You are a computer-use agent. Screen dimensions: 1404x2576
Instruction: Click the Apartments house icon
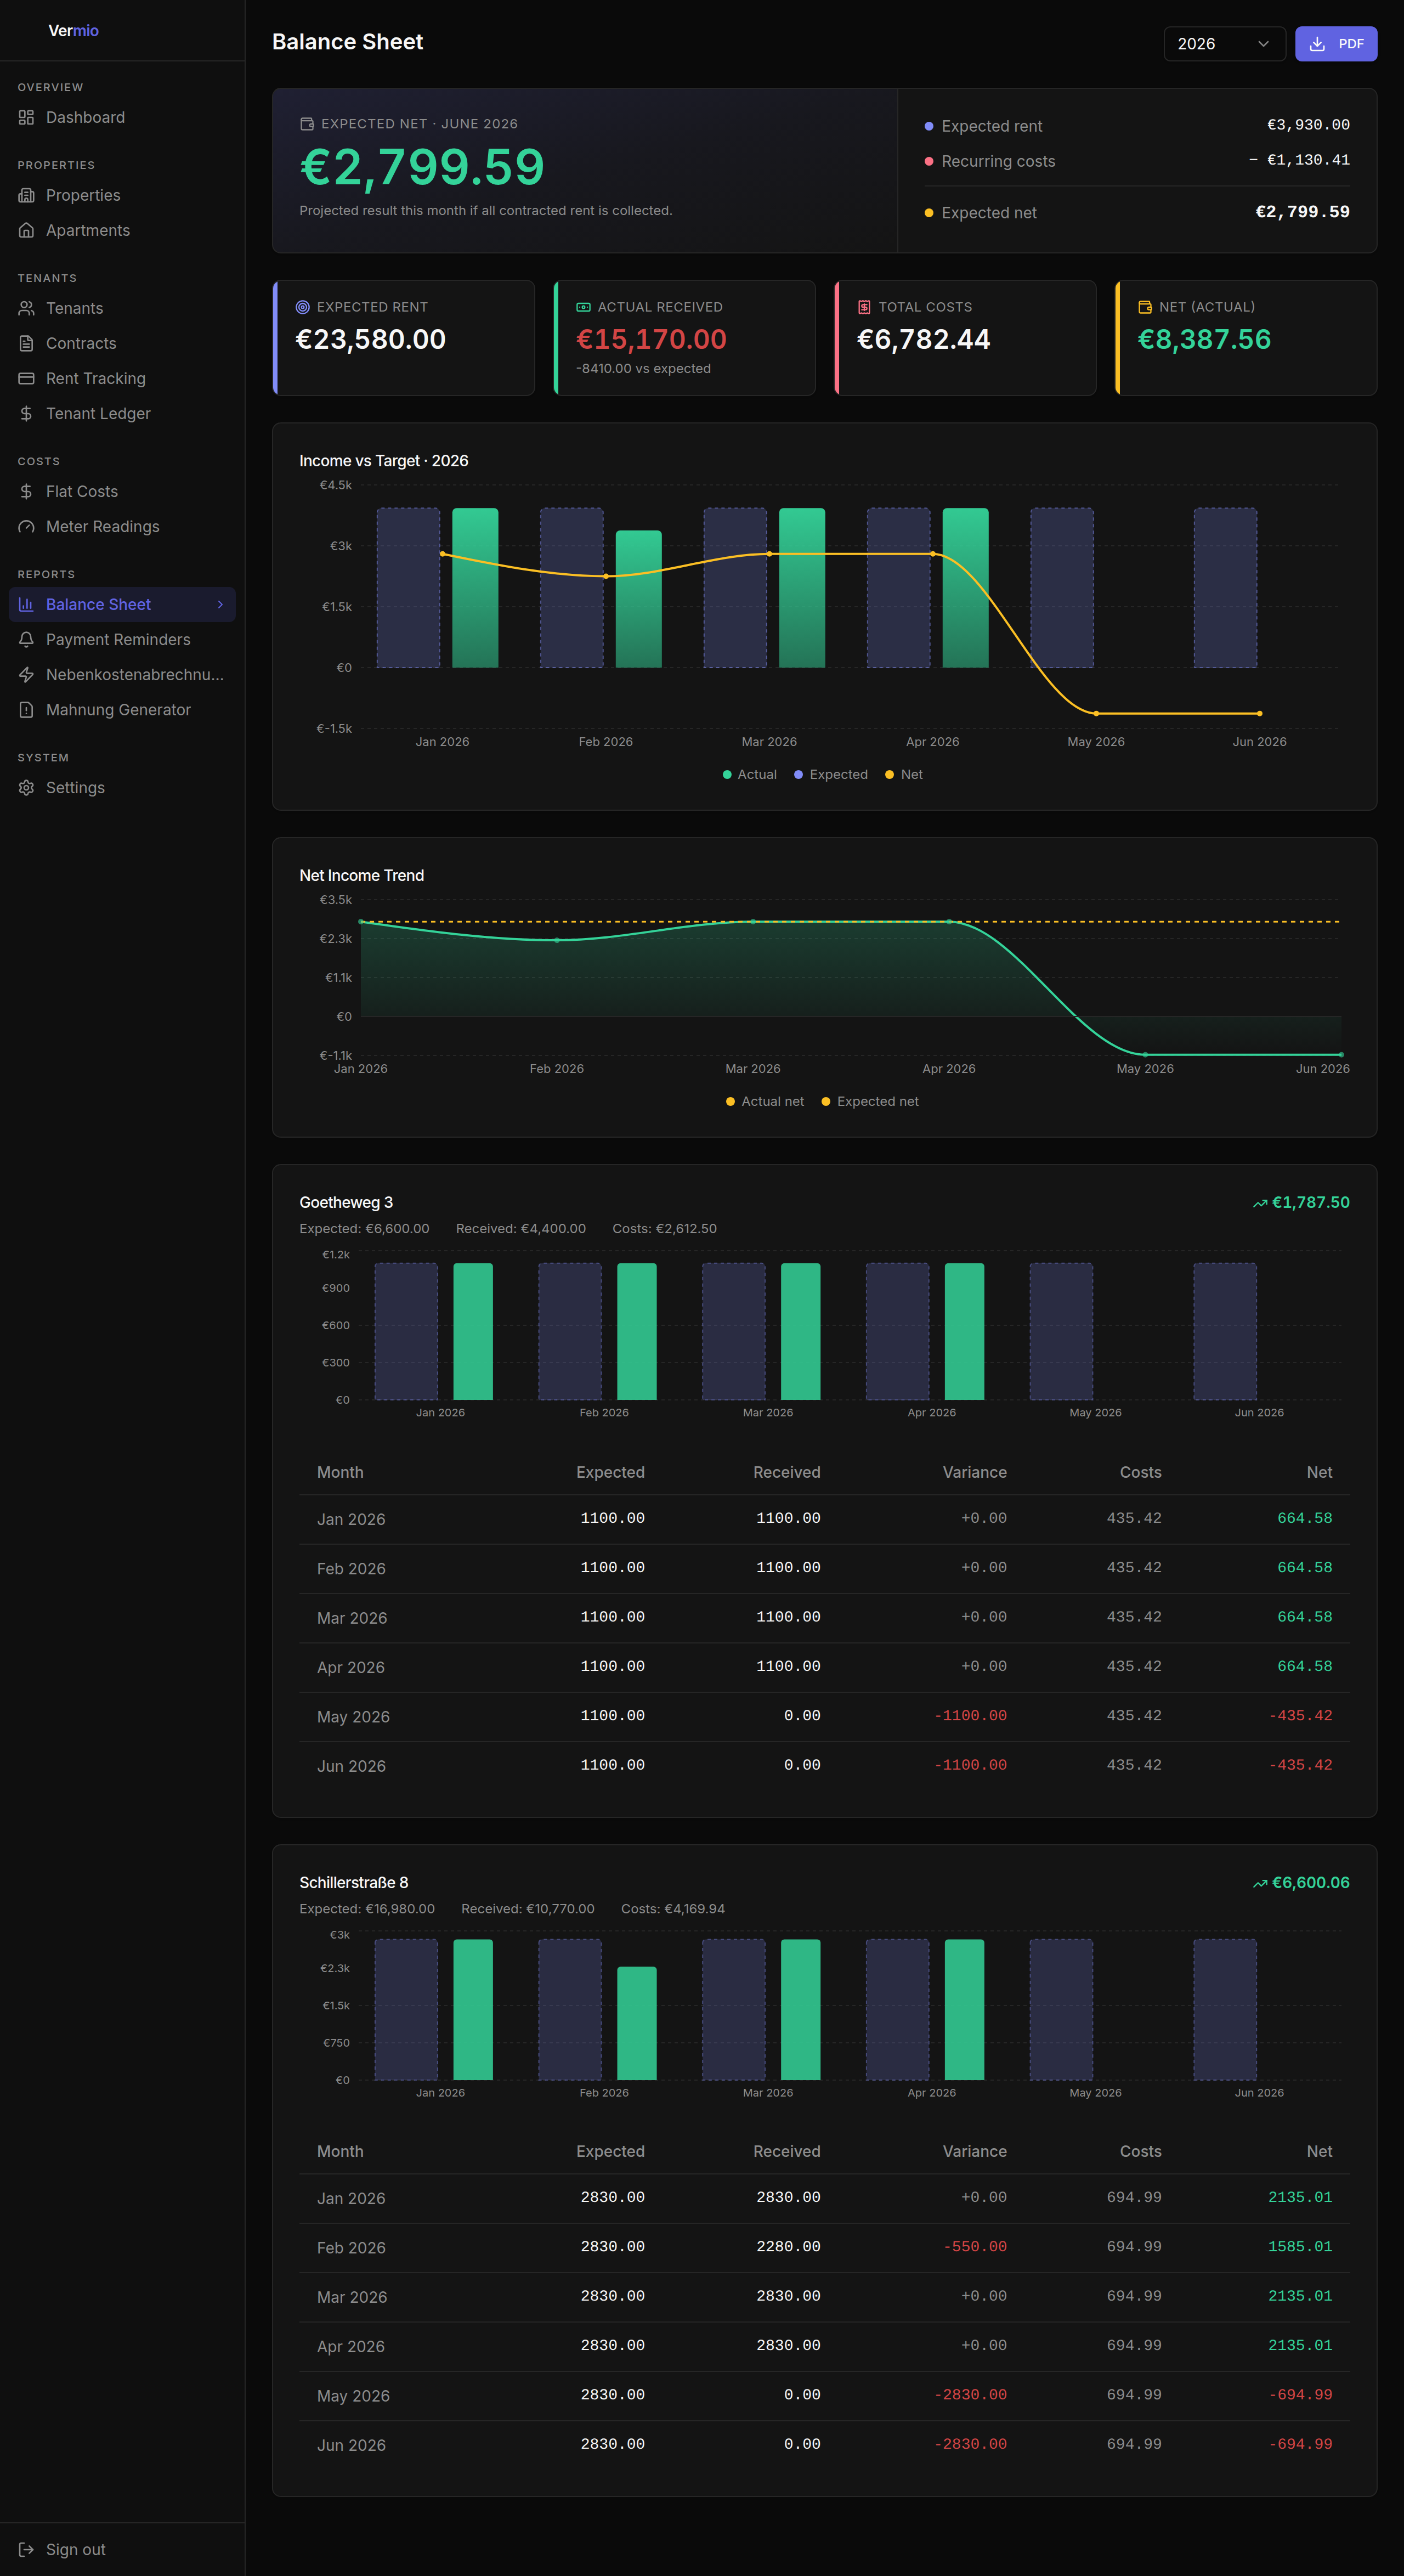[x=26, y=230]
